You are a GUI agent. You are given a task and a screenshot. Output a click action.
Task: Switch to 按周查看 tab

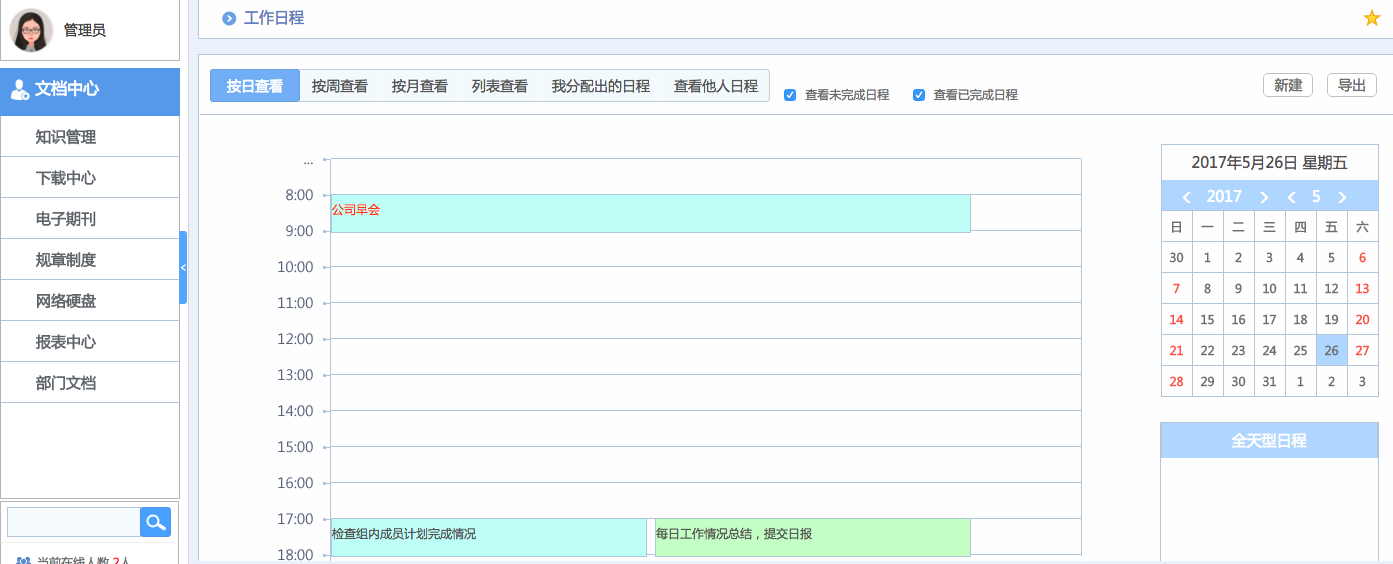click(339, 86)
